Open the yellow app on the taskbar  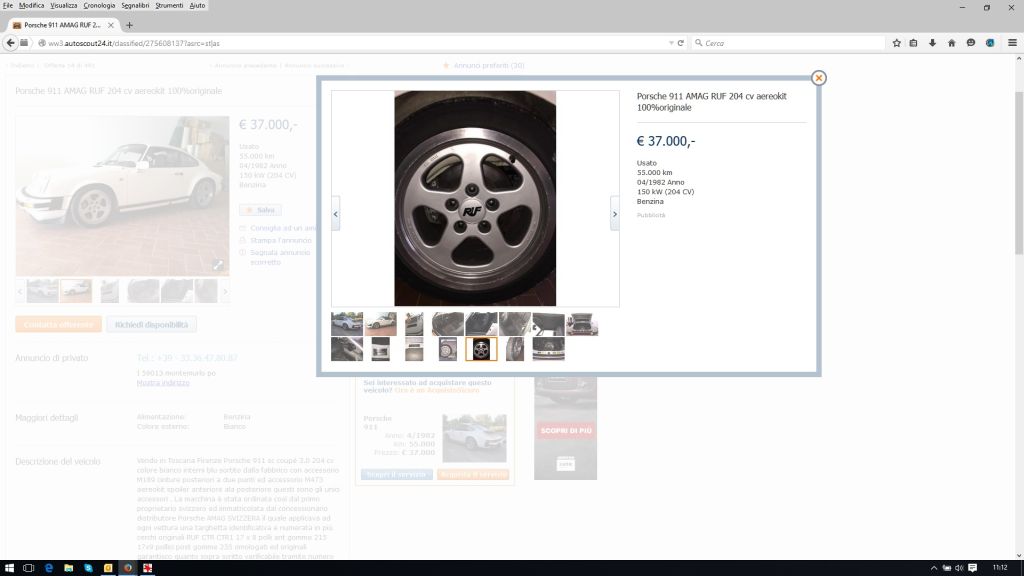click(x=108, y=568)
